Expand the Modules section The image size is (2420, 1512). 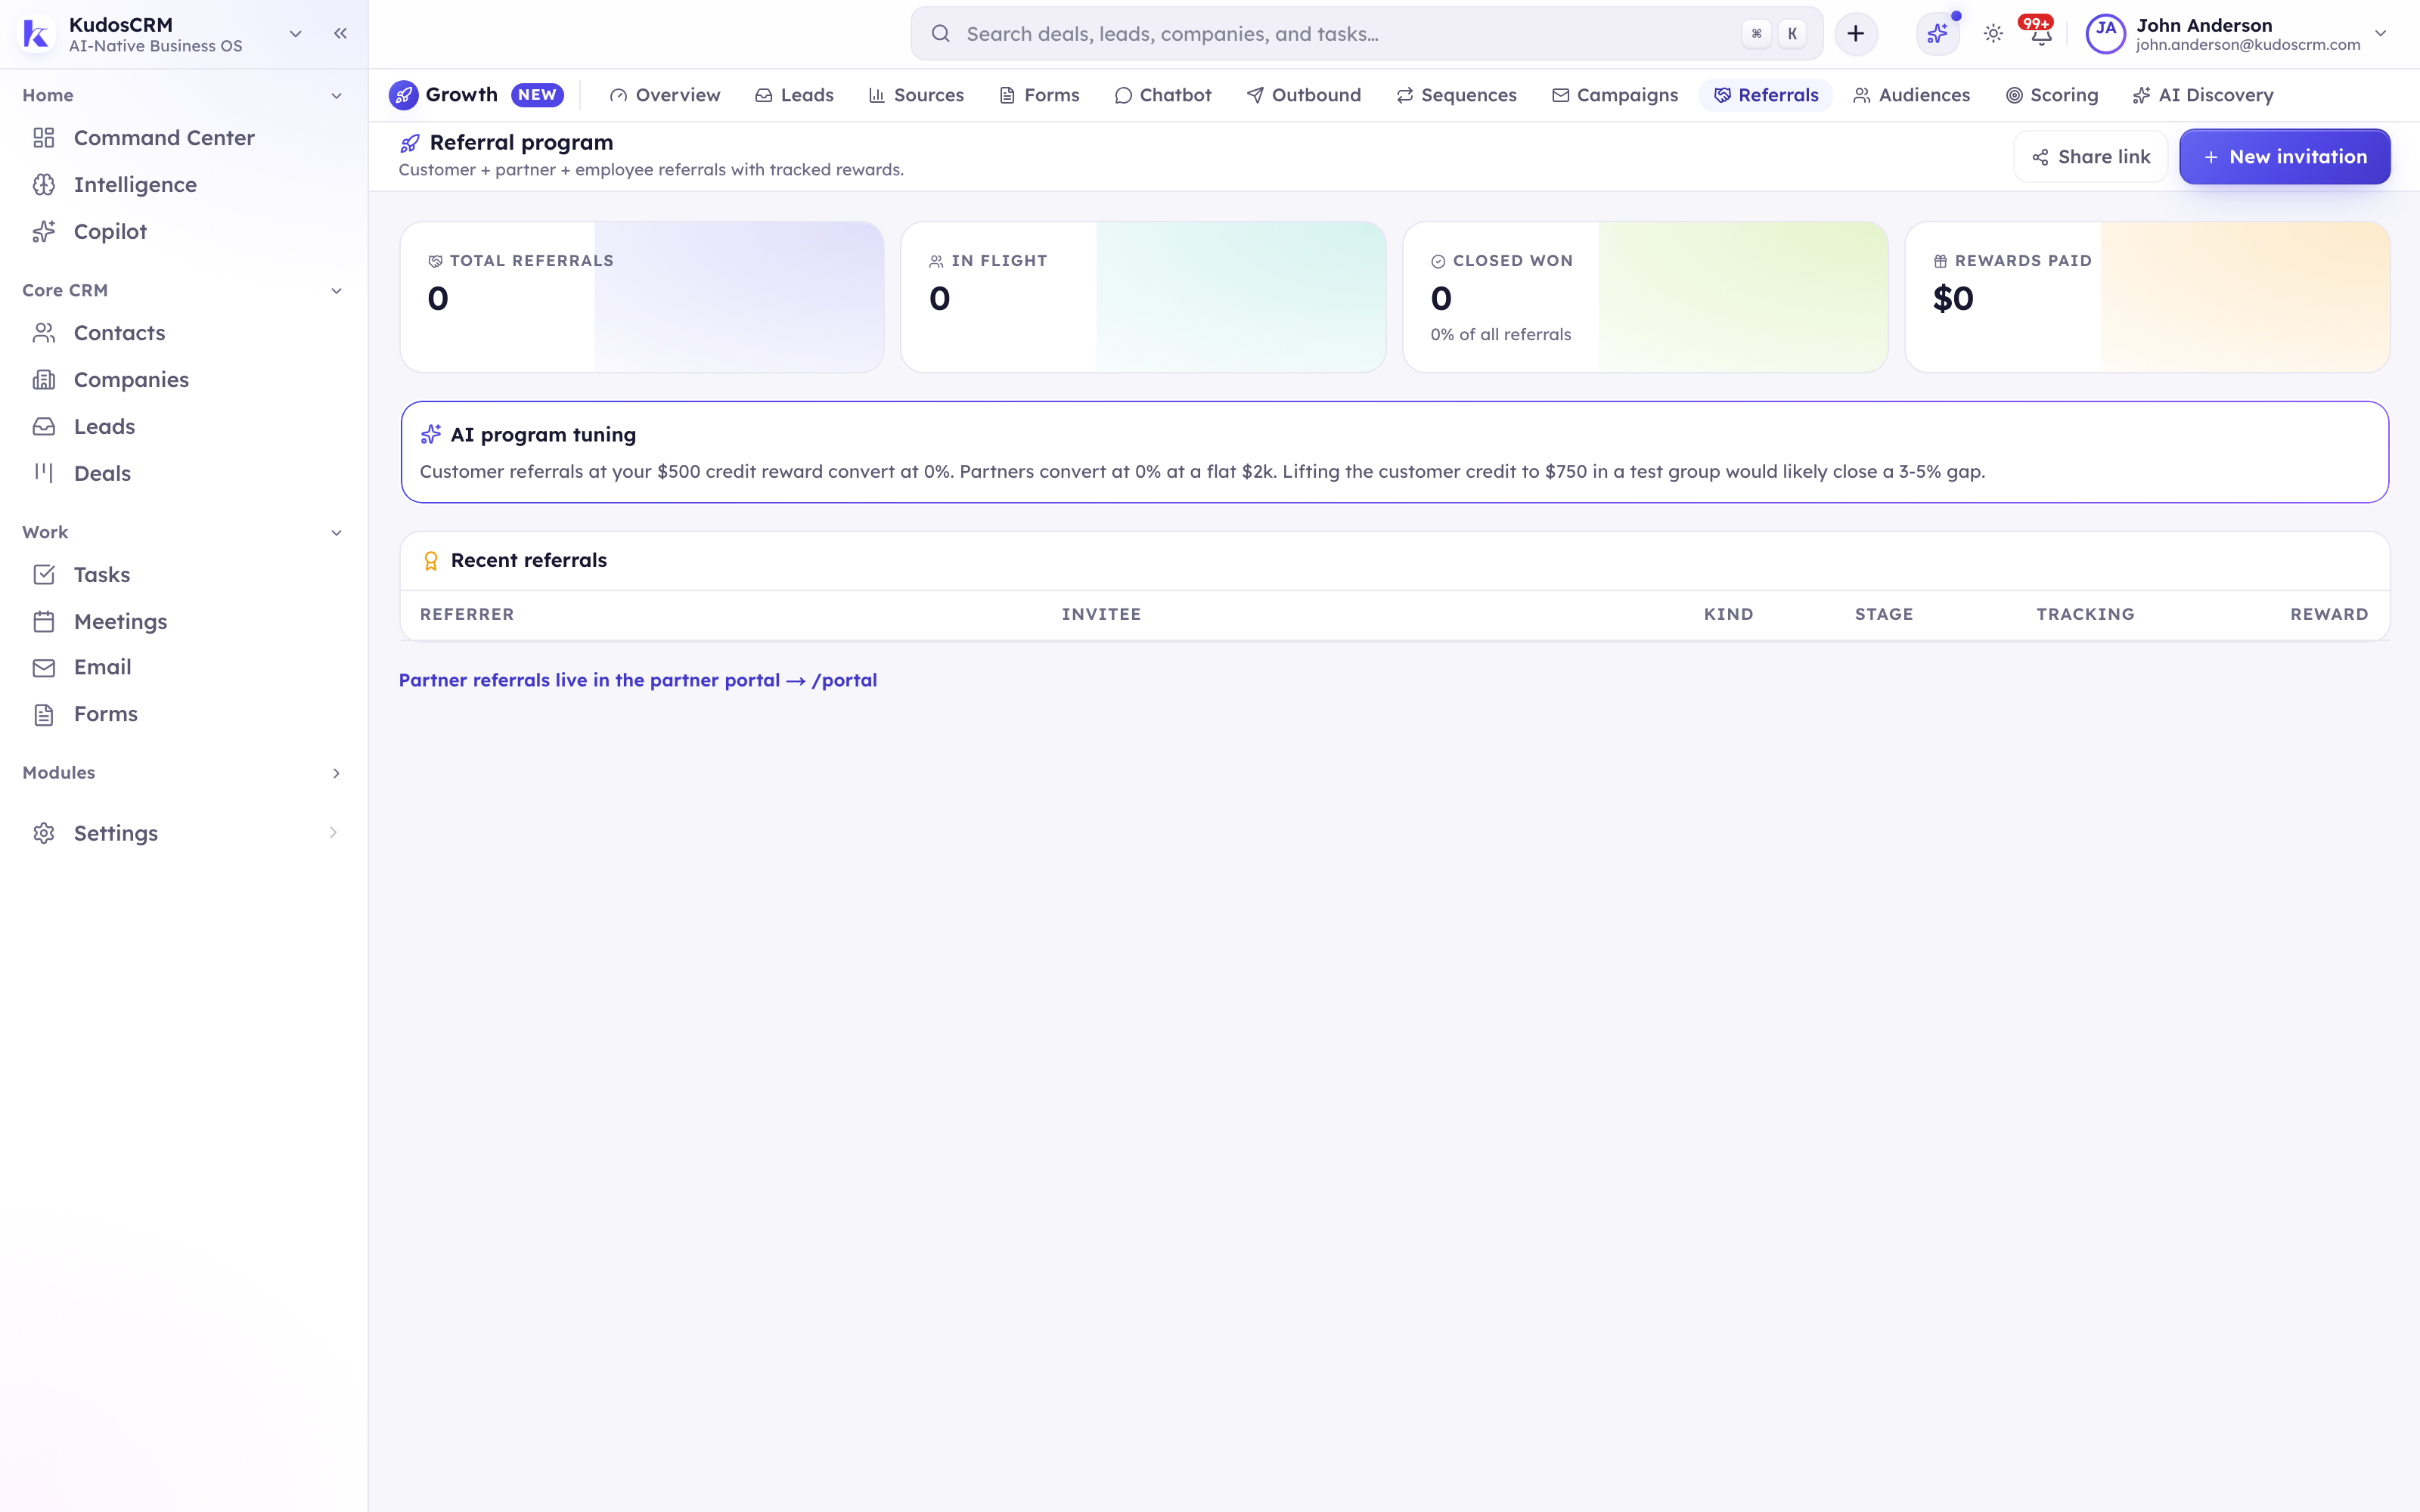click(336, 773)
